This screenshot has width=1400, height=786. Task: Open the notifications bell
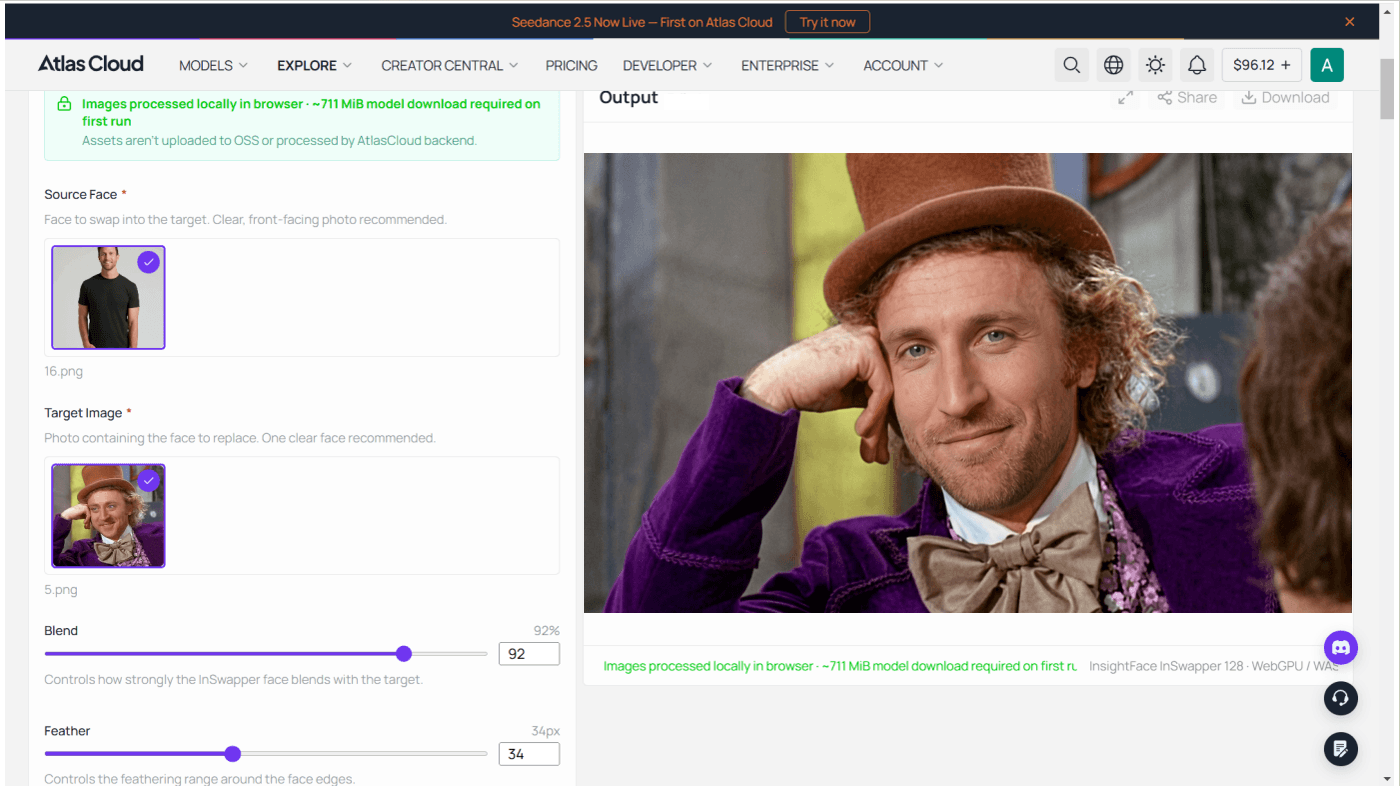coord(1197,65)
